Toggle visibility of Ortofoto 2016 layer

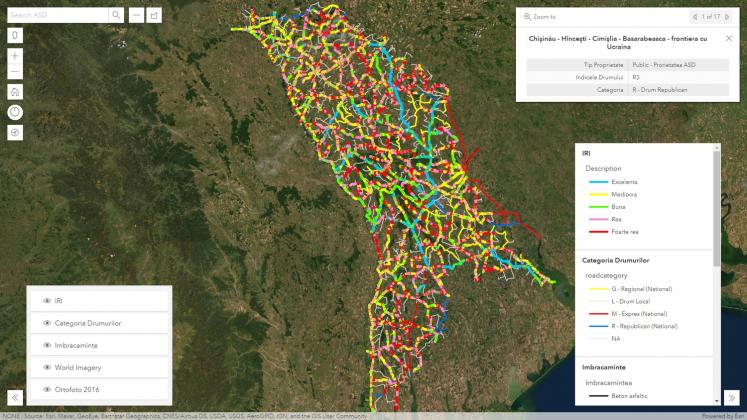point(47,390)
